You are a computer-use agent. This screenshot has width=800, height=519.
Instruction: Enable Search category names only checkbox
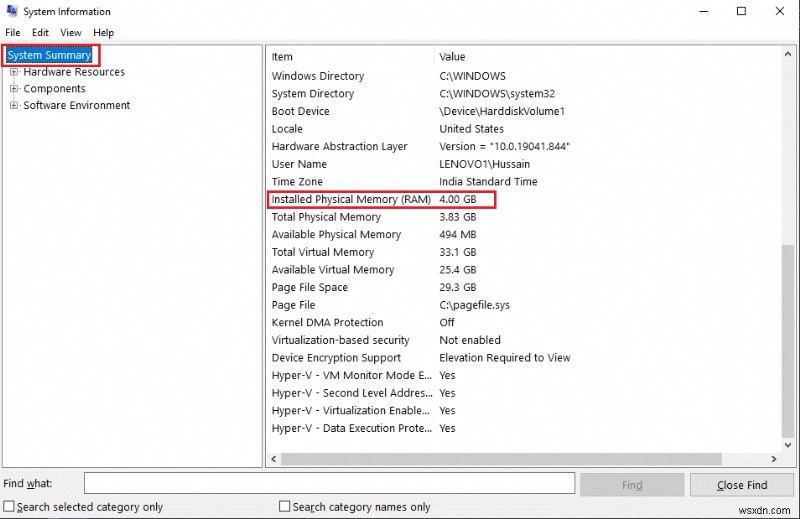pyautogui.click(x=285, y=506)
